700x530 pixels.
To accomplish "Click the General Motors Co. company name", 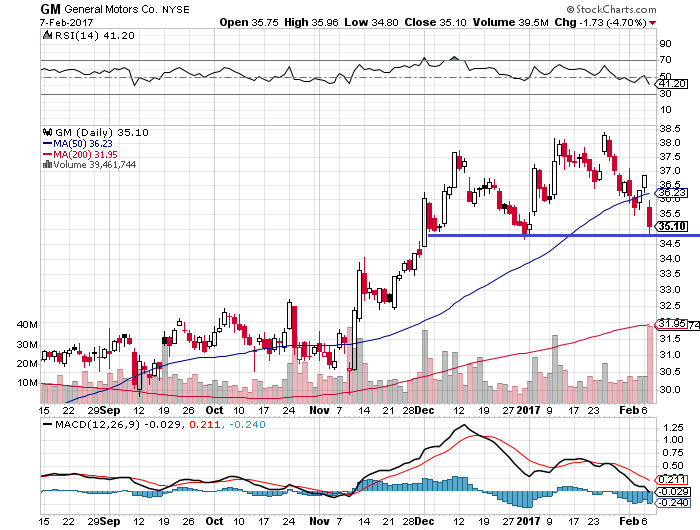I will (x=111, y=9).
